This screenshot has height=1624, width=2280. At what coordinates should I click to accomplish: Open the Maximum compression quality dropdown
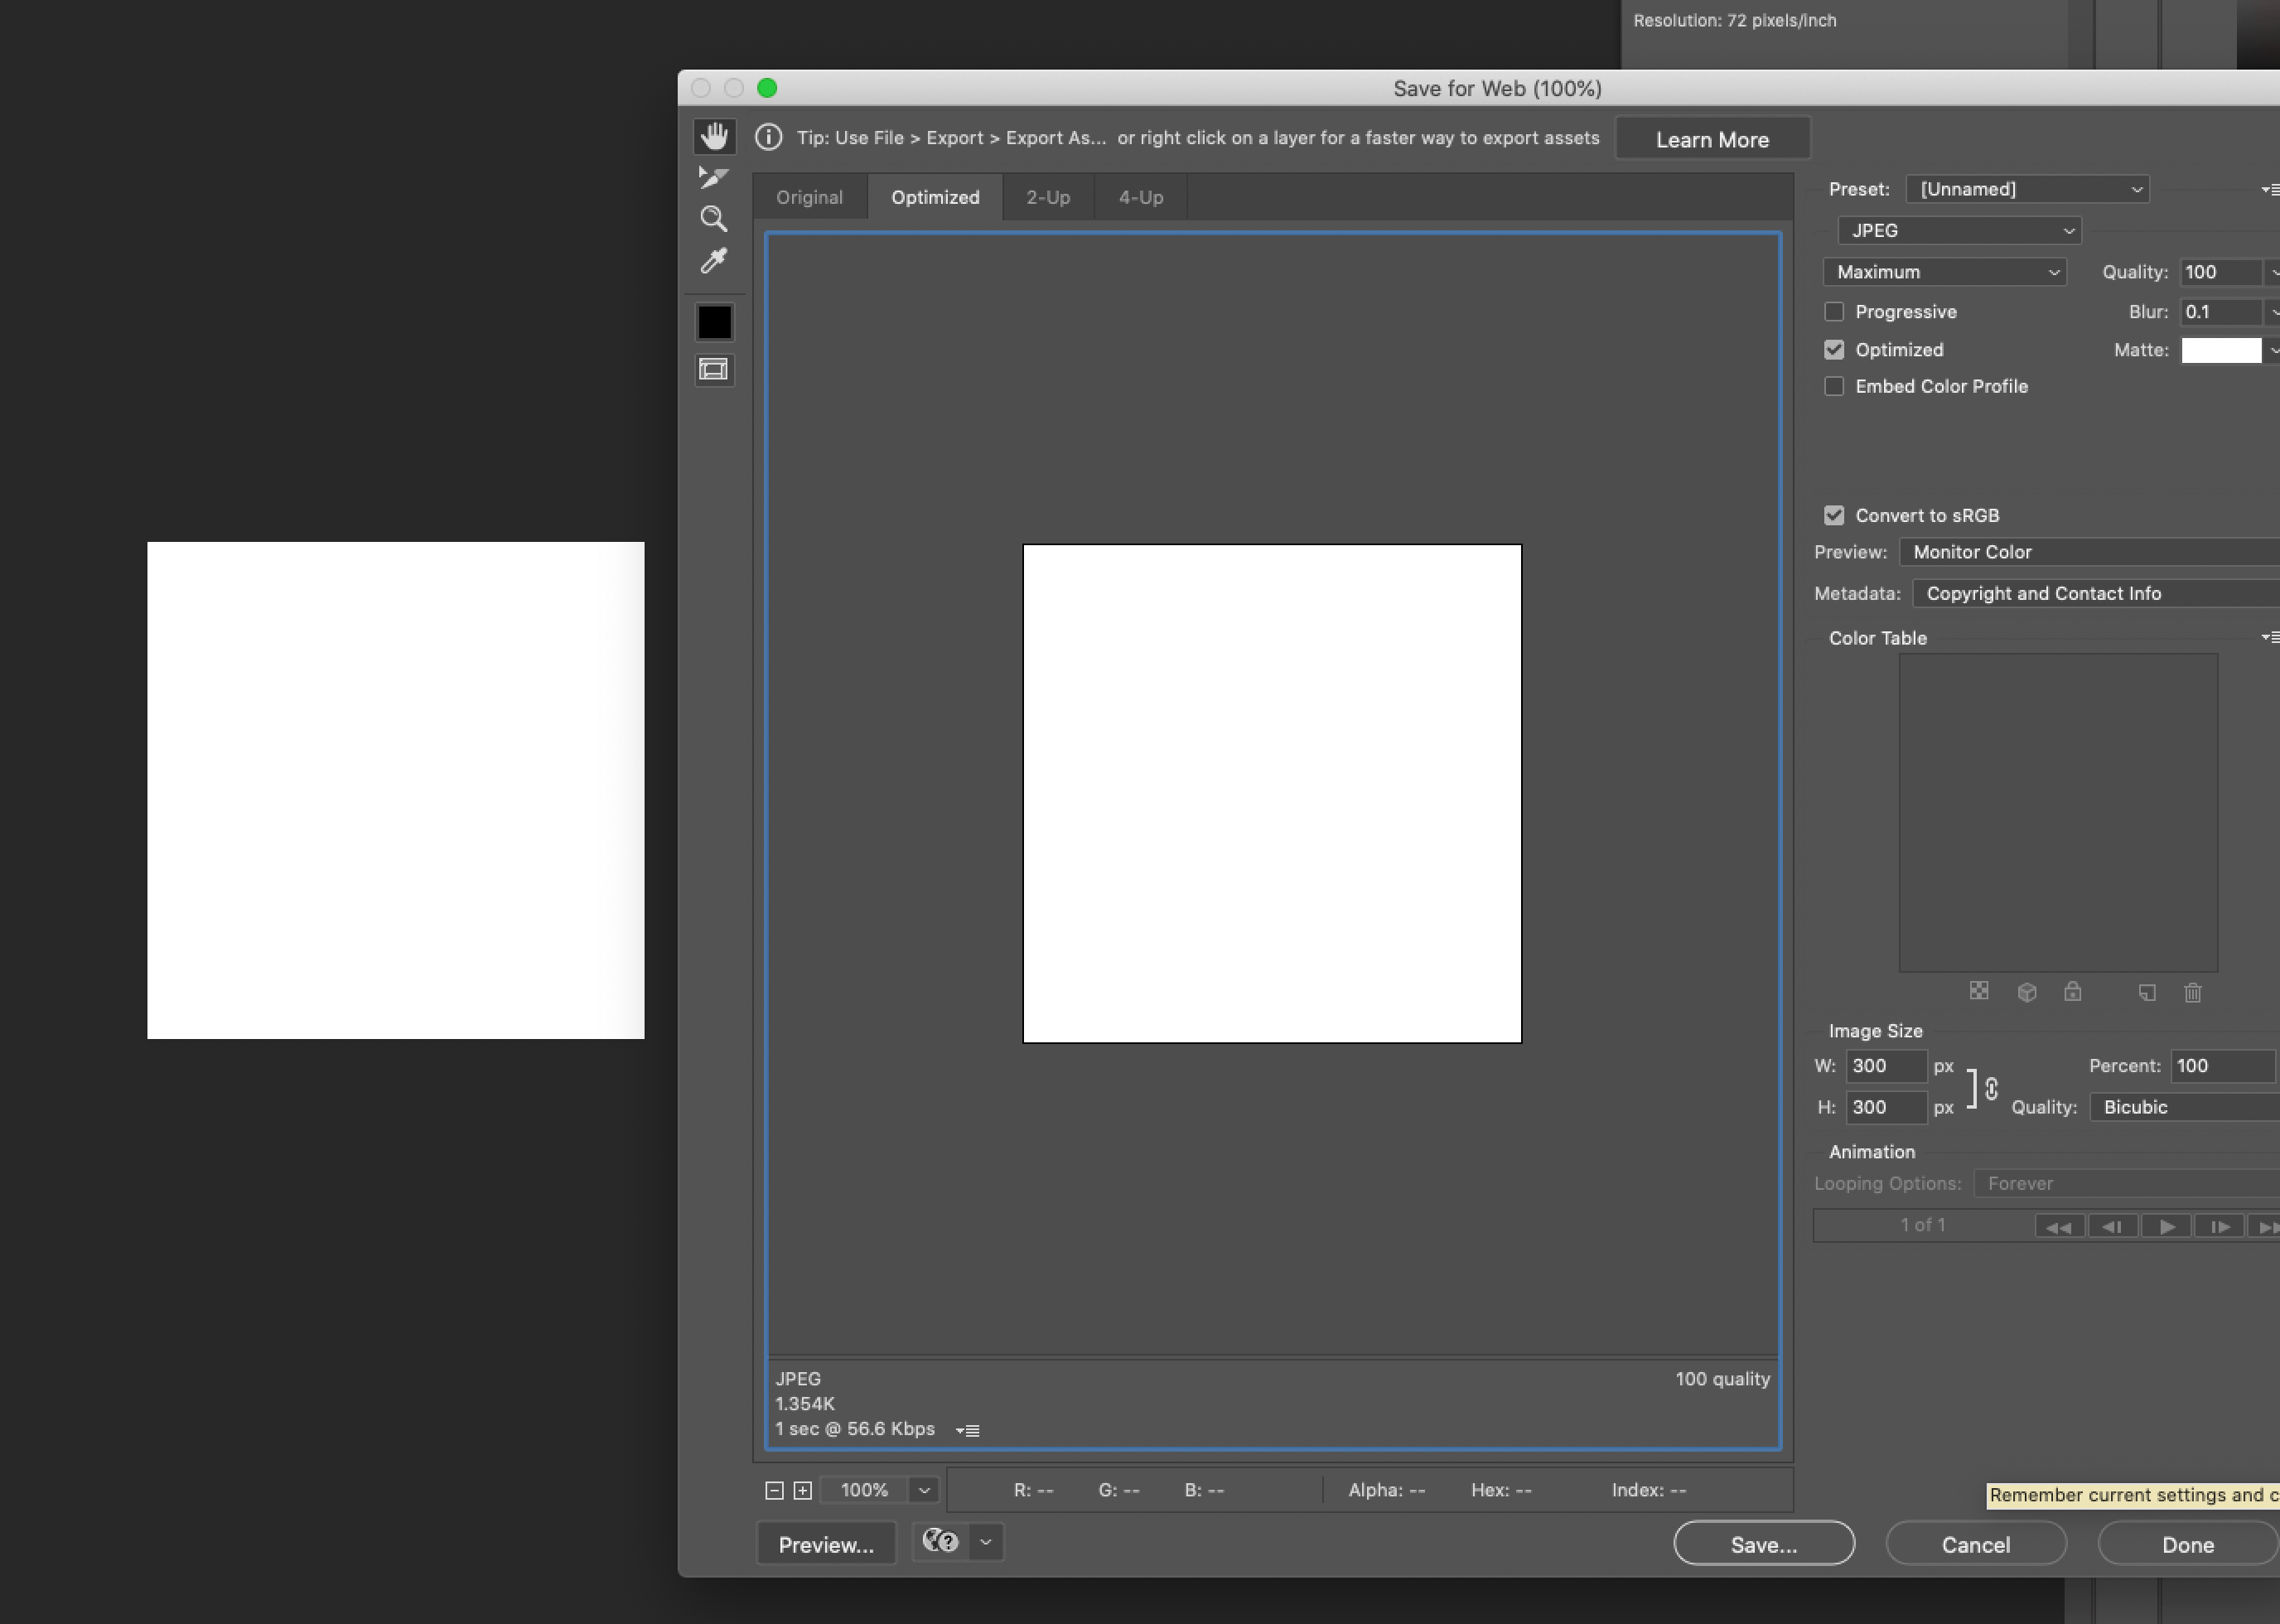(1943, 271)
